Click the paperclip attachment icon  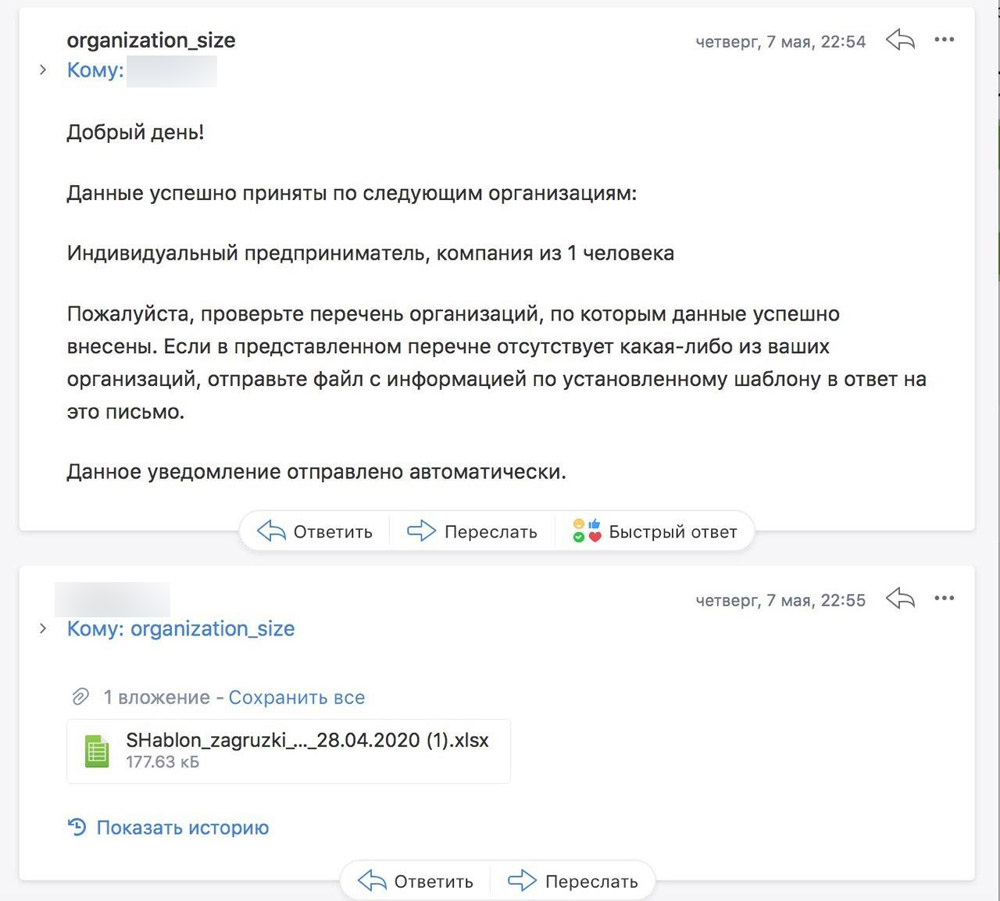(79, 697)
